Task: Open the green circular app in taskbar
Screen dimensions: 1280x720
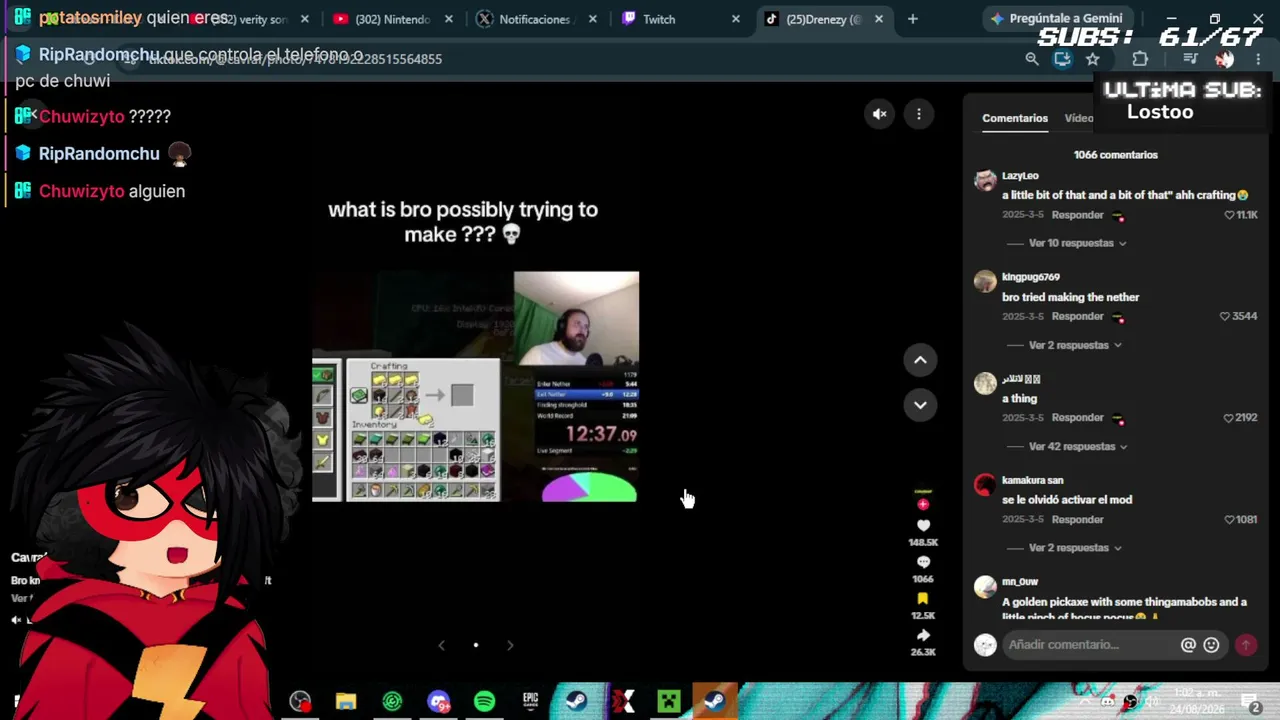Action: [x=392, y=701]
